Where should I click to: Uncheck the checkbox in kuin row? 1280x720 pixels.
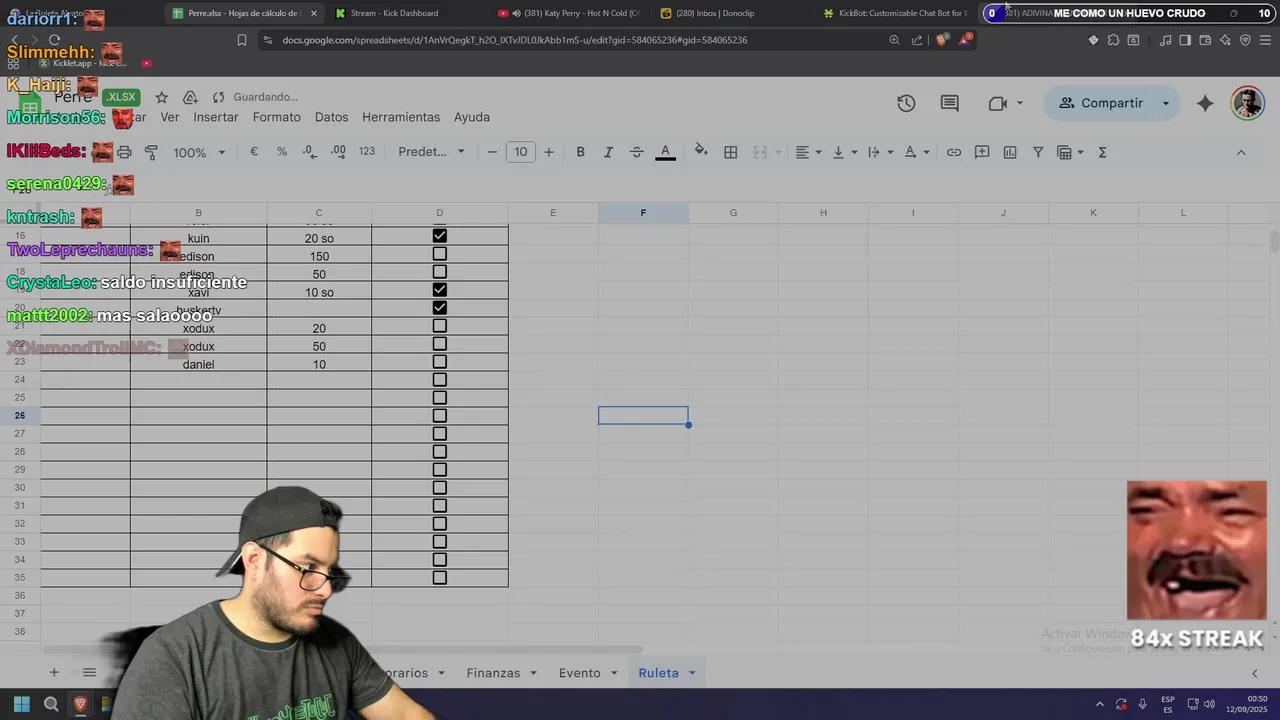tap(440, 236)
